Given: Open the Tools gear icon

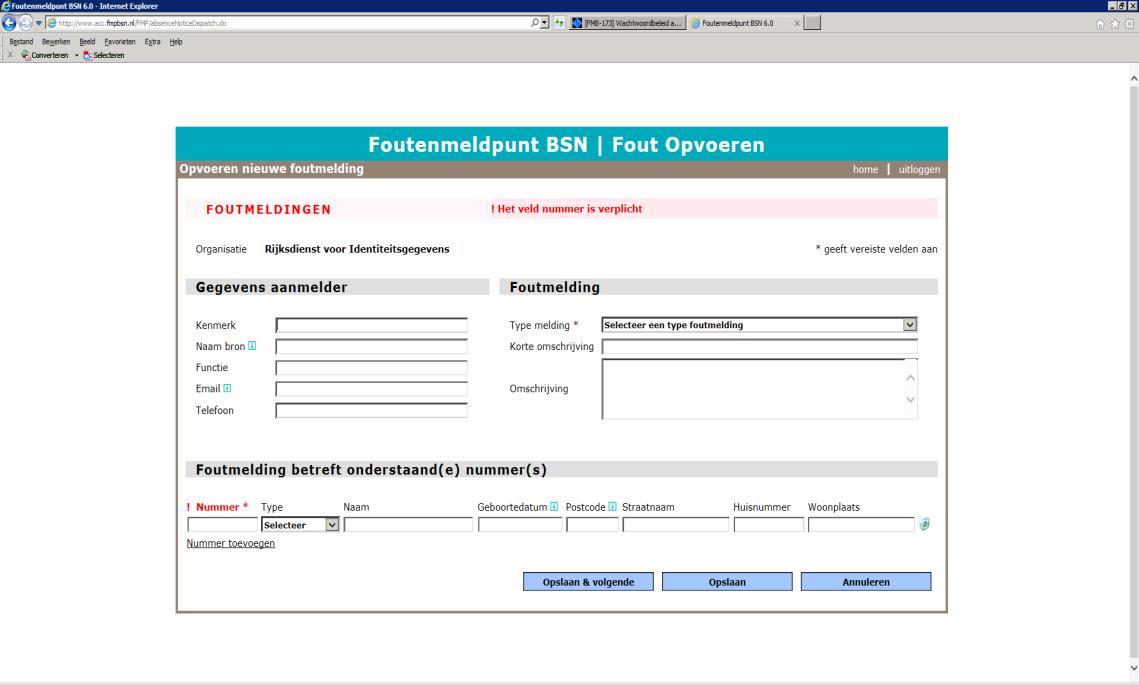Looking at the screenshot, I should coord(1130,24).
